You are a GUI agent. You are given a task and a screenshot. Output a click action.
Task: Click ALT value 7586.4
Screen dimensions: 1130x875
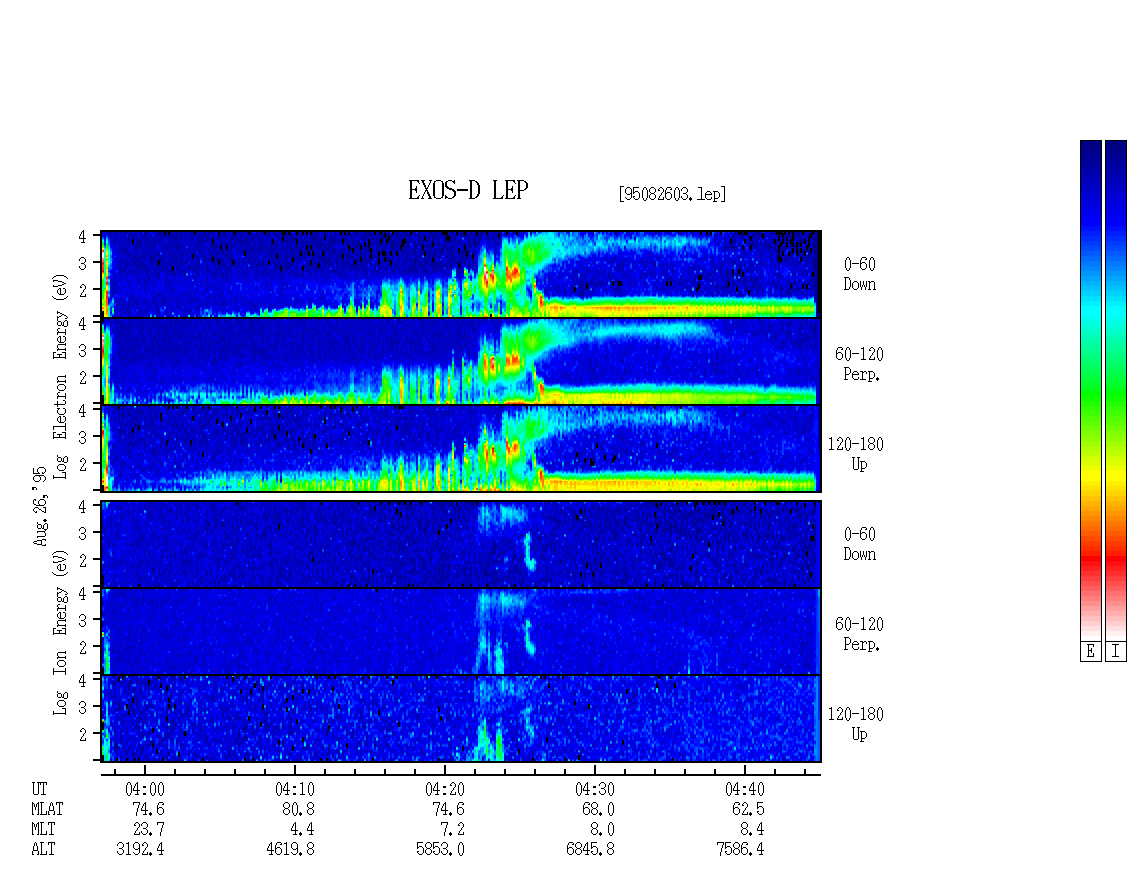[740, 850]
